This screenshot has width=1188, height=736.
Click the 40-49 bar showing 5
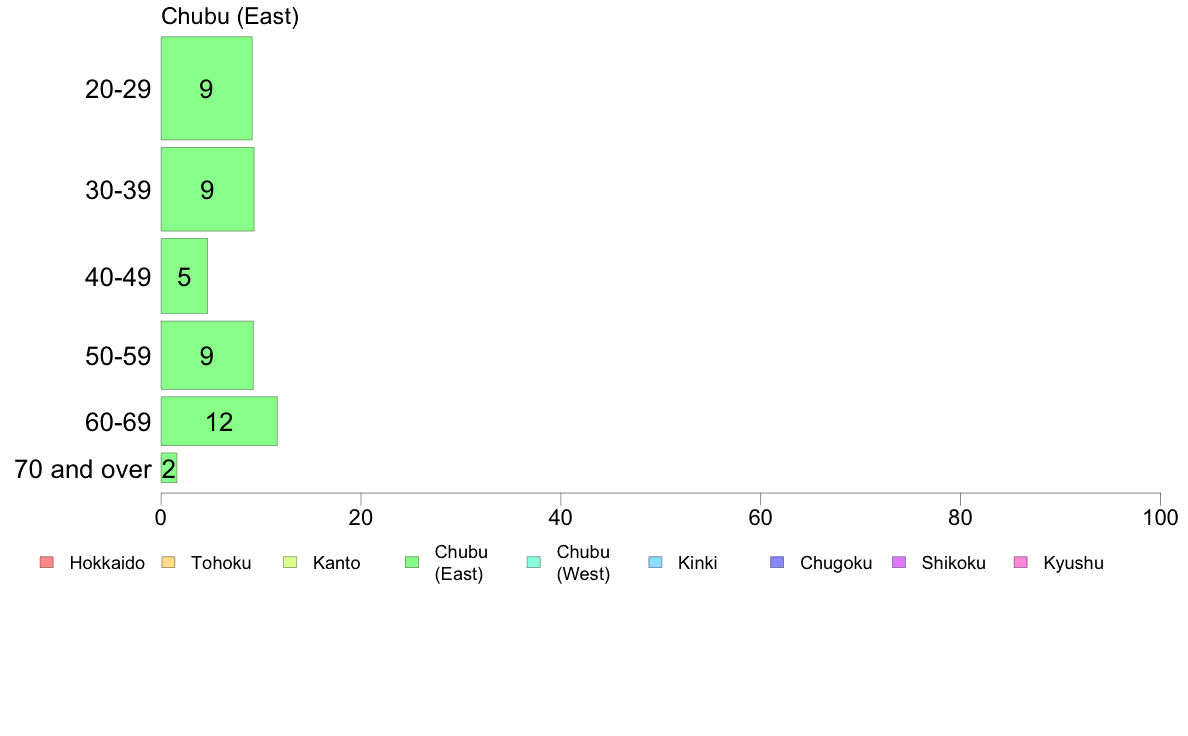[x=184, y=276]
